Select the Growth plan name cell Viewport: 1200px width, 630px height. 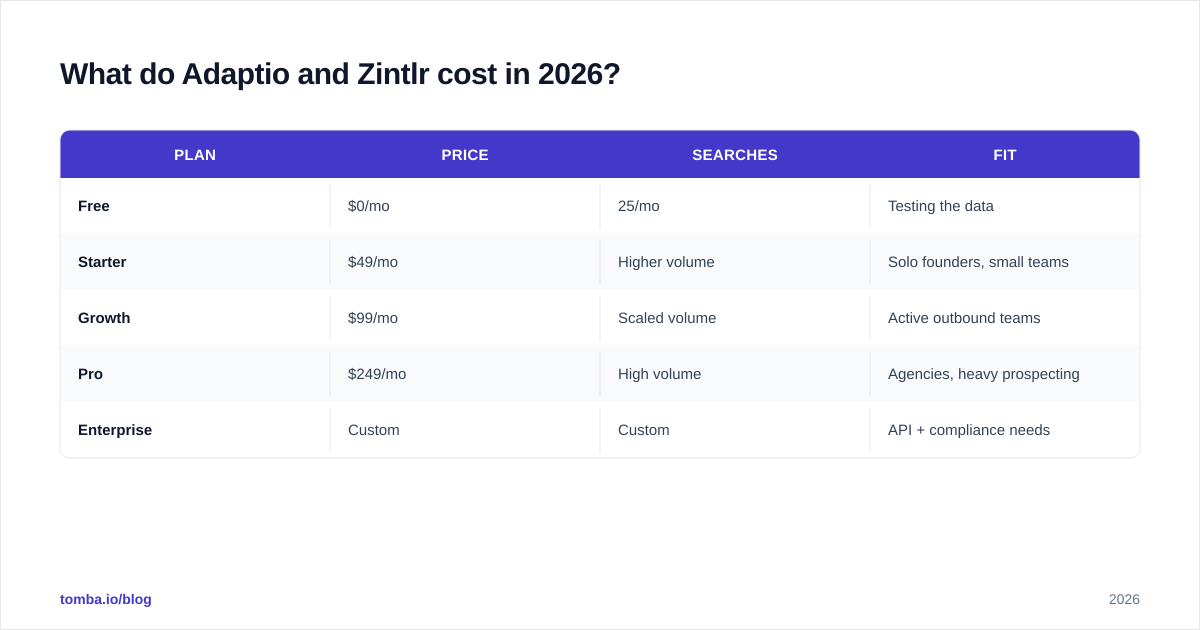195,318
